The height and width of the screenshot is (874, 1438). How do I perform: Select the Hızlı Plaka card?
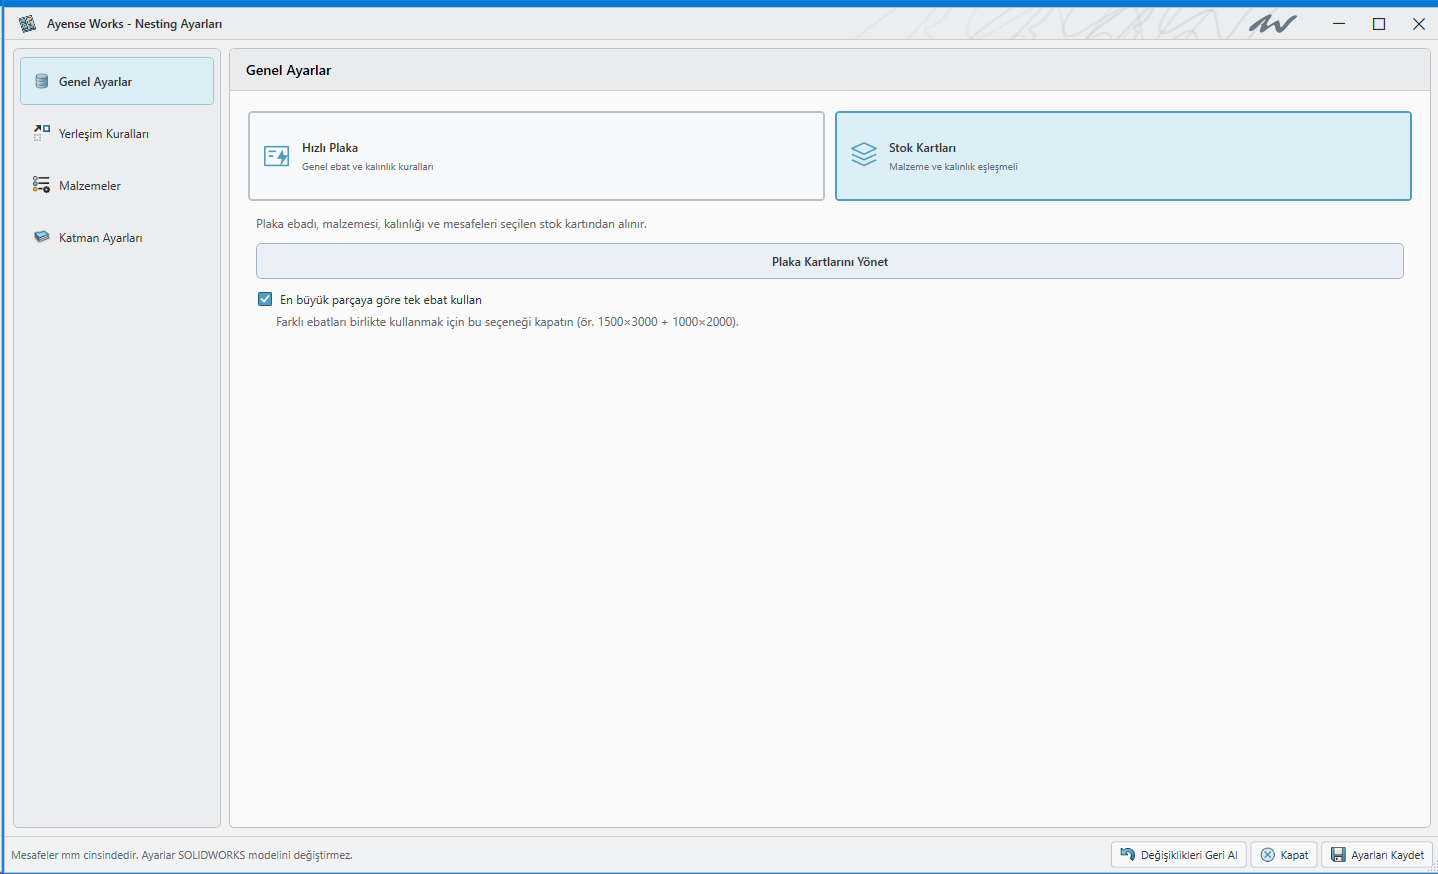536,156
